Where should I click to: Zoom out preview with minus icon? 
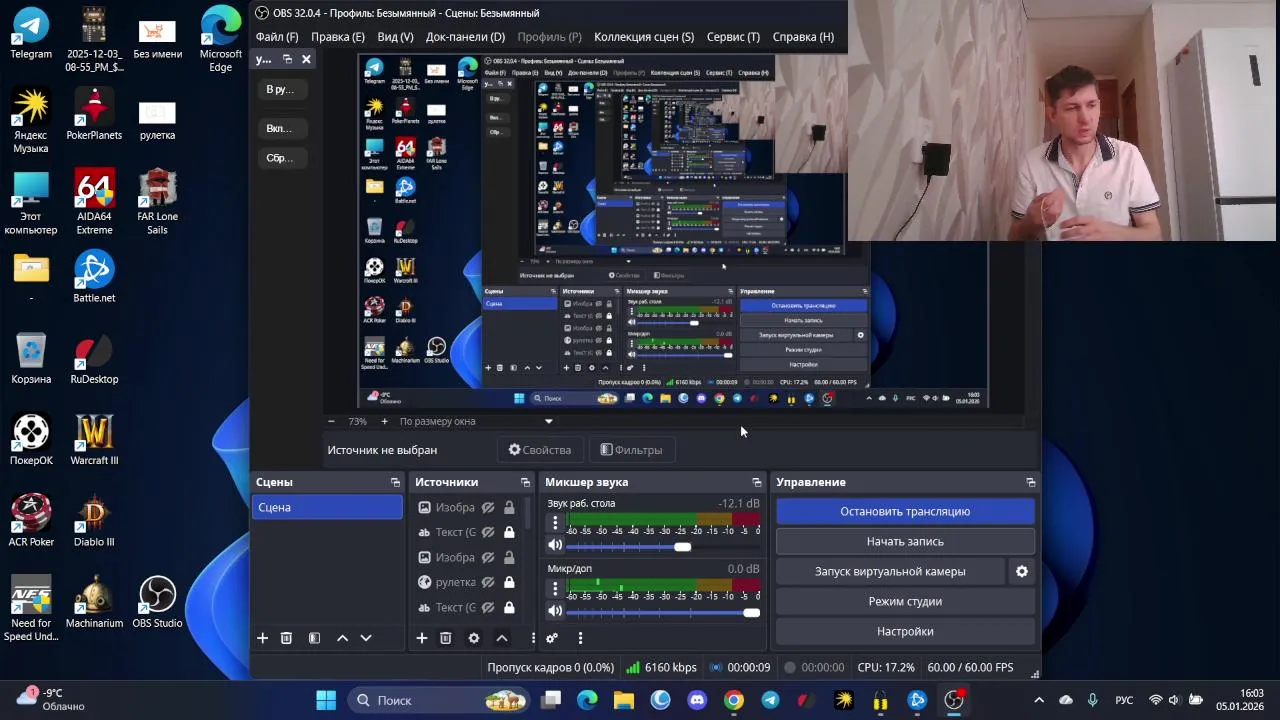pos(331,421)
